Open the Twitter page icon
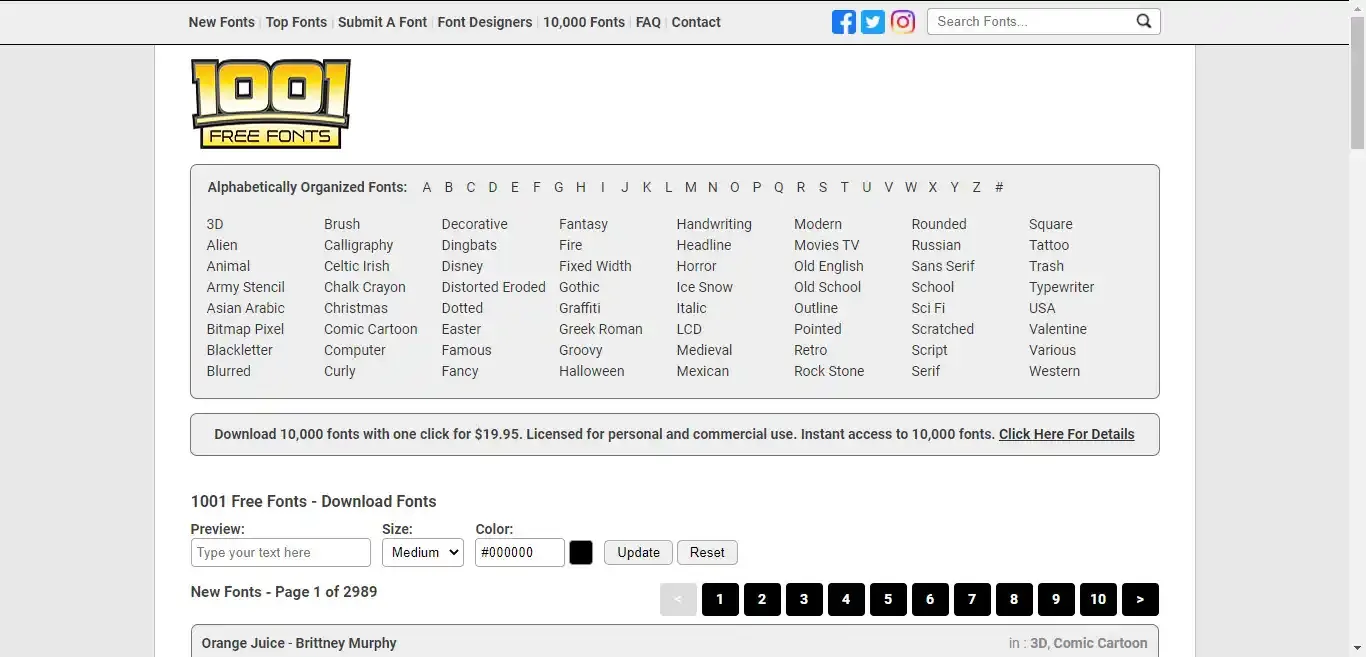Viewport: 1366px width, 657px height. (x=873, y=22)
